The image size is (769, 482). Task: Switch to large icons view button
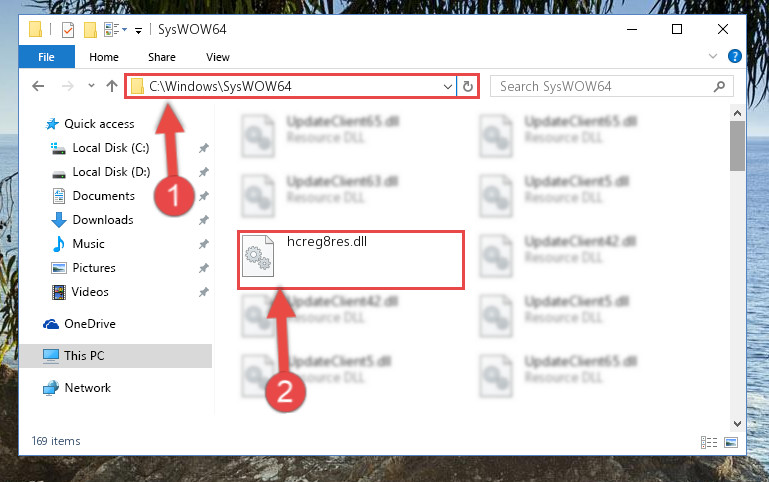tap(731, 442)
